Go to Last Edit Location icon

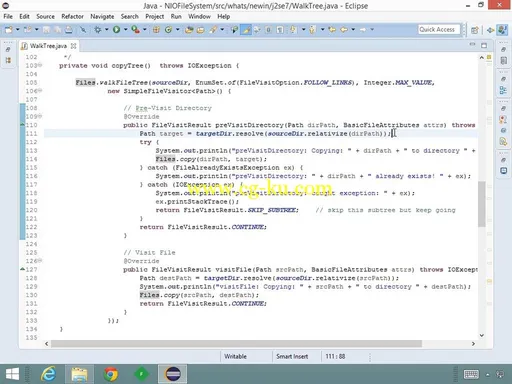[332, 30]
